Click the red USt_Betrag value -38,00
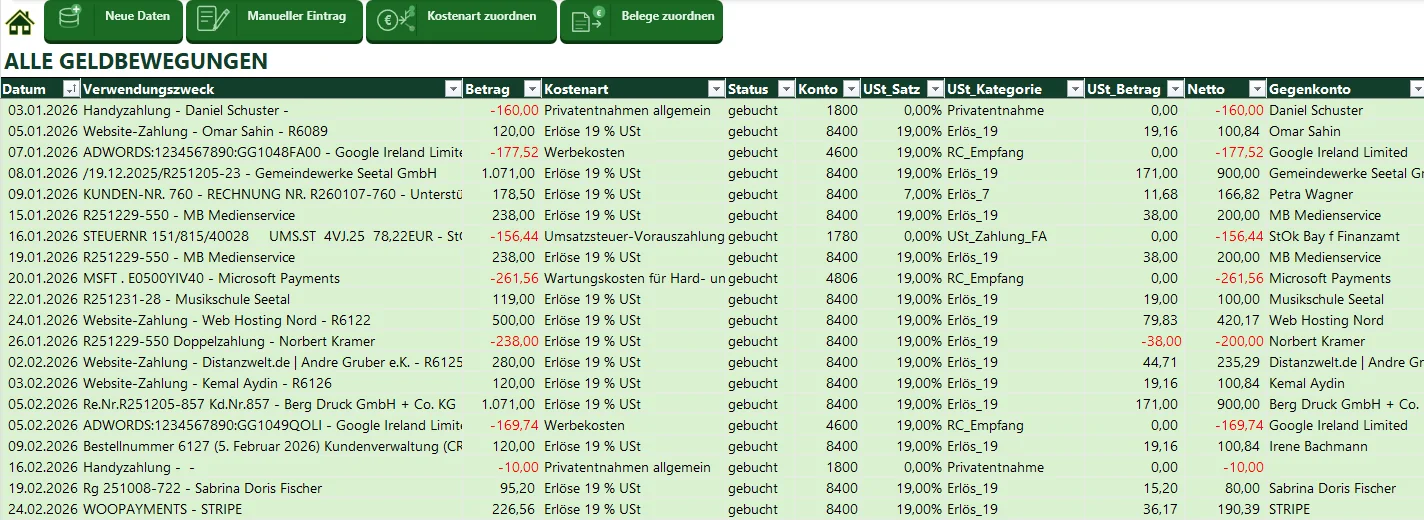Image resolution: width=1424 pixels, height=520 pixels. [x=1135, y=341]
